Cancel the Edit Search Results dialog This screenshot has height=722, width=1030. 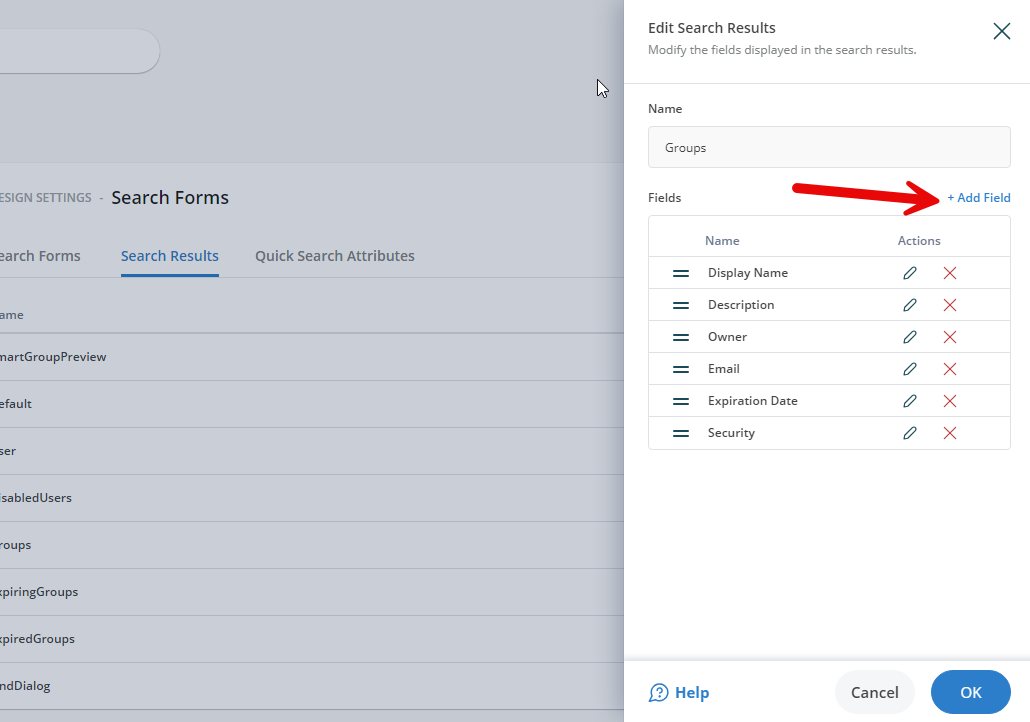[x=874, y=692]
